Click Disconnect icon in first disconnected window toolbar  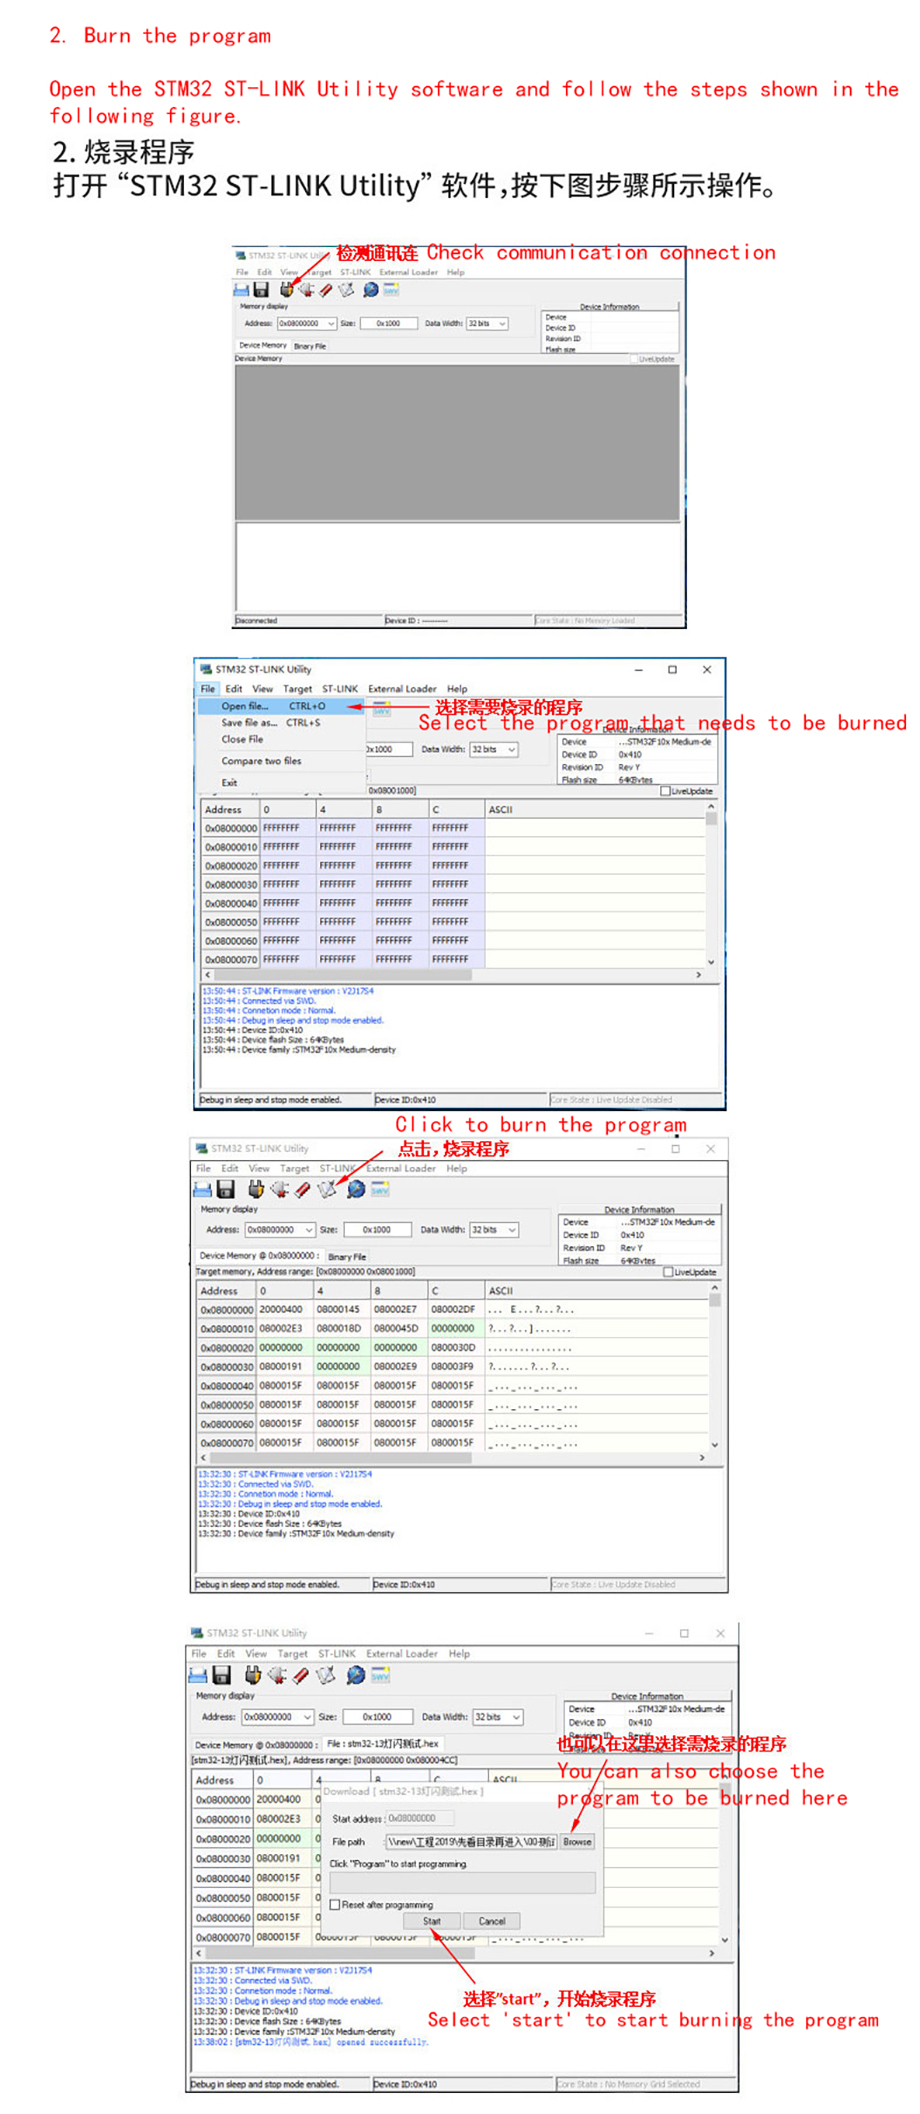tap(306, 290)
